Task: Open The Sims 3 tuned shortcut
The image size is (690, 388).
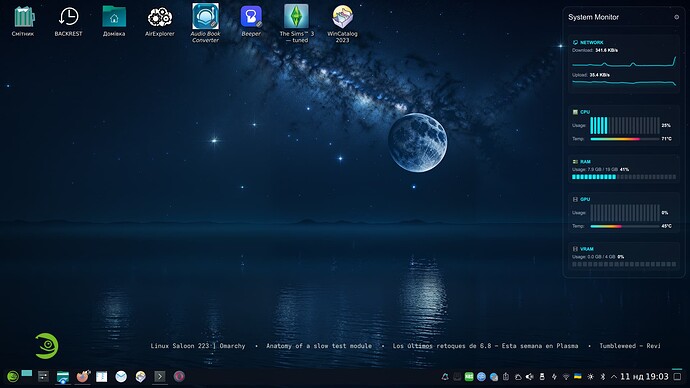Action: click(297, 23)
